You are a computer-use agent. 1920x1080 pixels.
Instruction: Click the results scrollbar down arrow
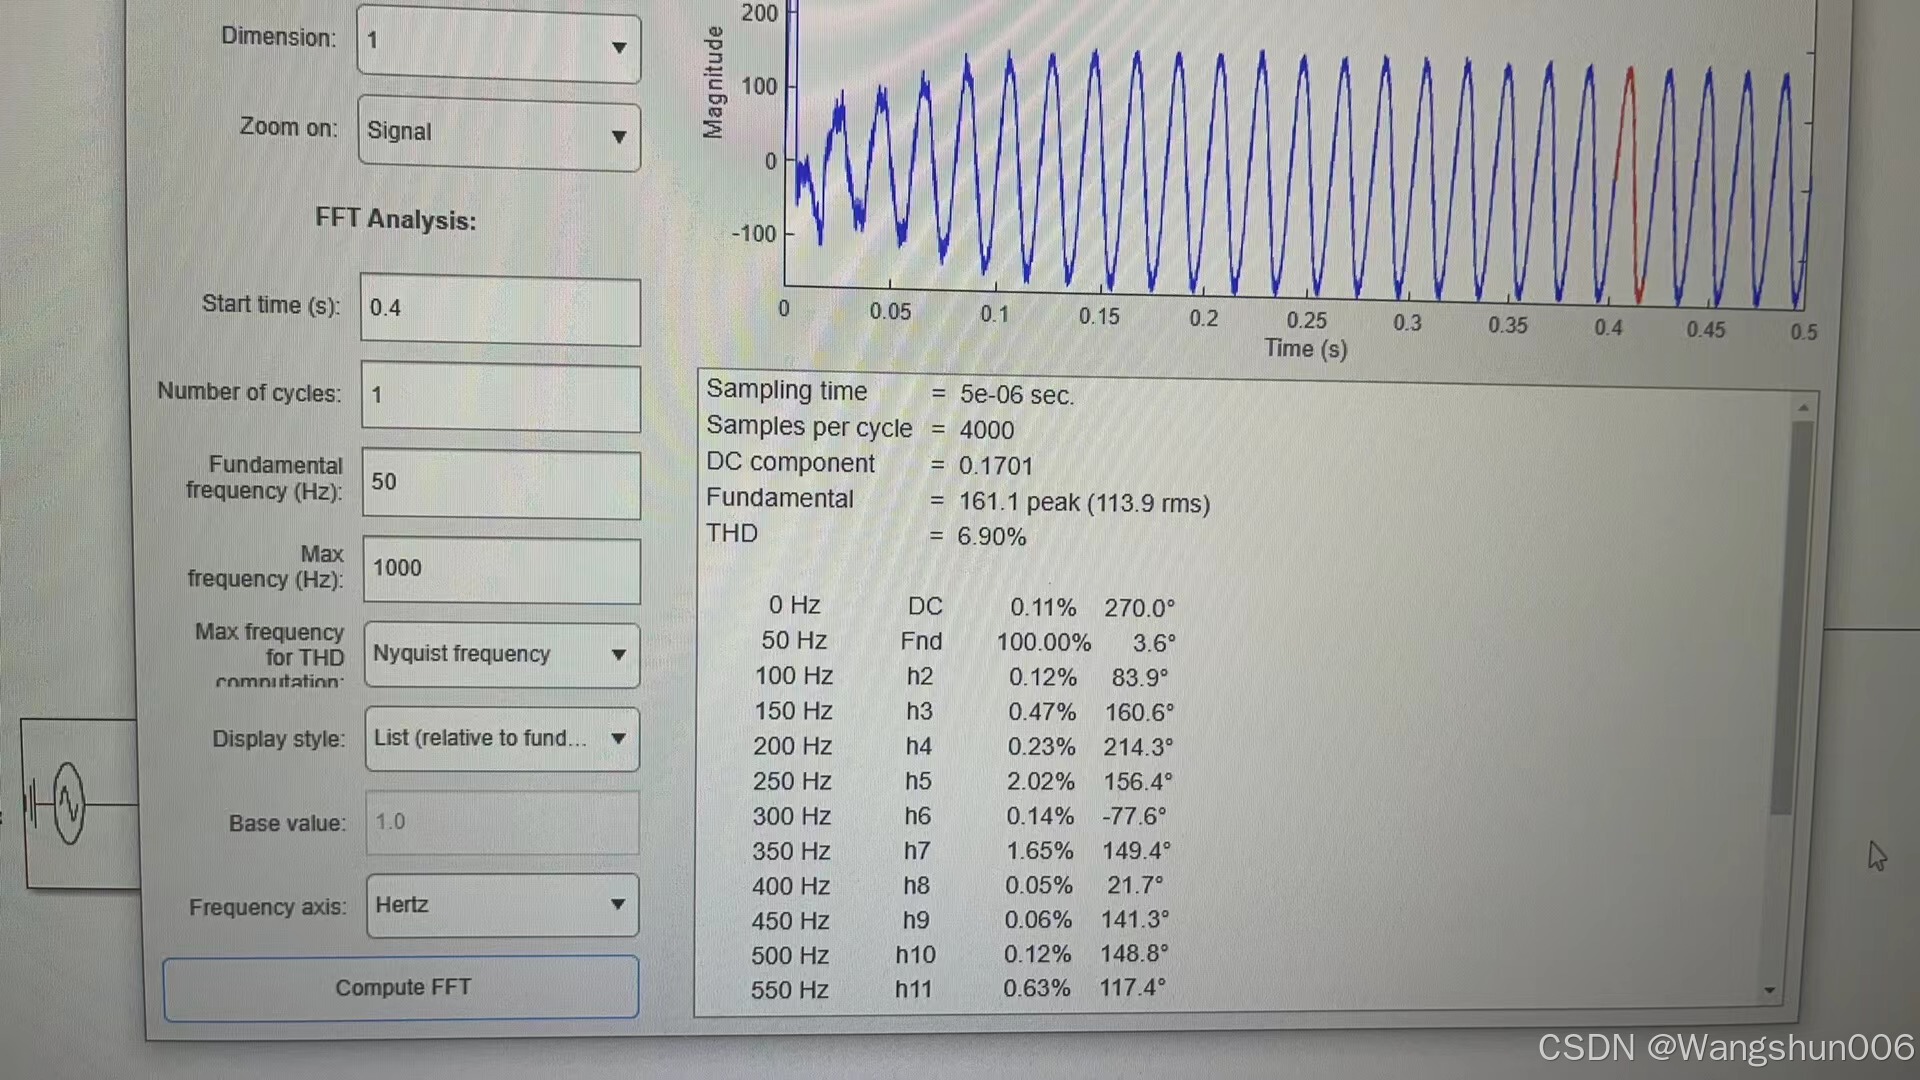coord(1770,991)
